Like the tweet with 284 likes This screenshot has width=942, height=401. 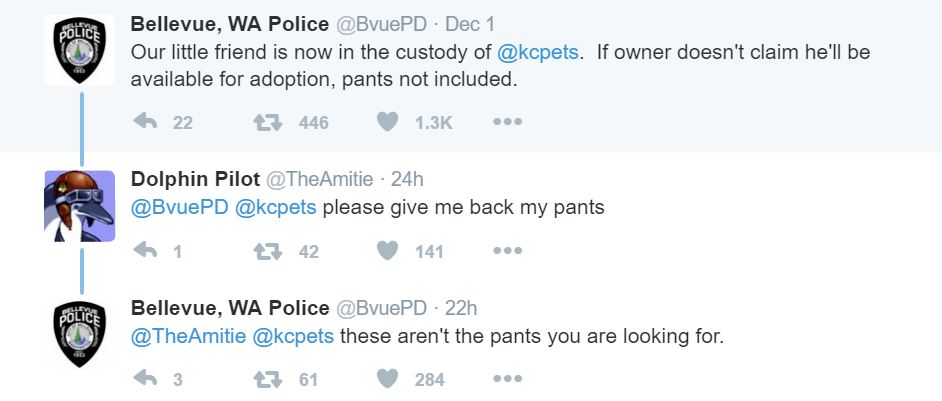click(x=387, y=379)
